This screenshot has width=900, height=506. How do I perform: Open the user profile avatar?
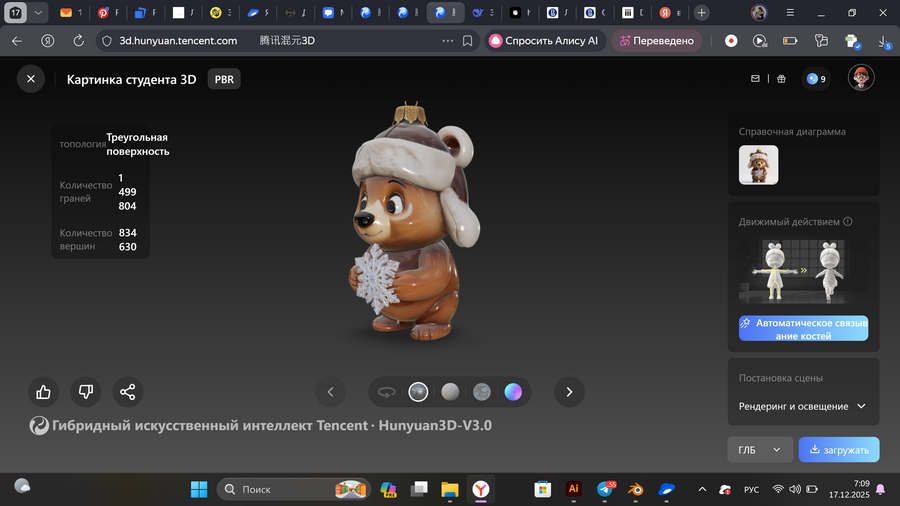[861, 78]
